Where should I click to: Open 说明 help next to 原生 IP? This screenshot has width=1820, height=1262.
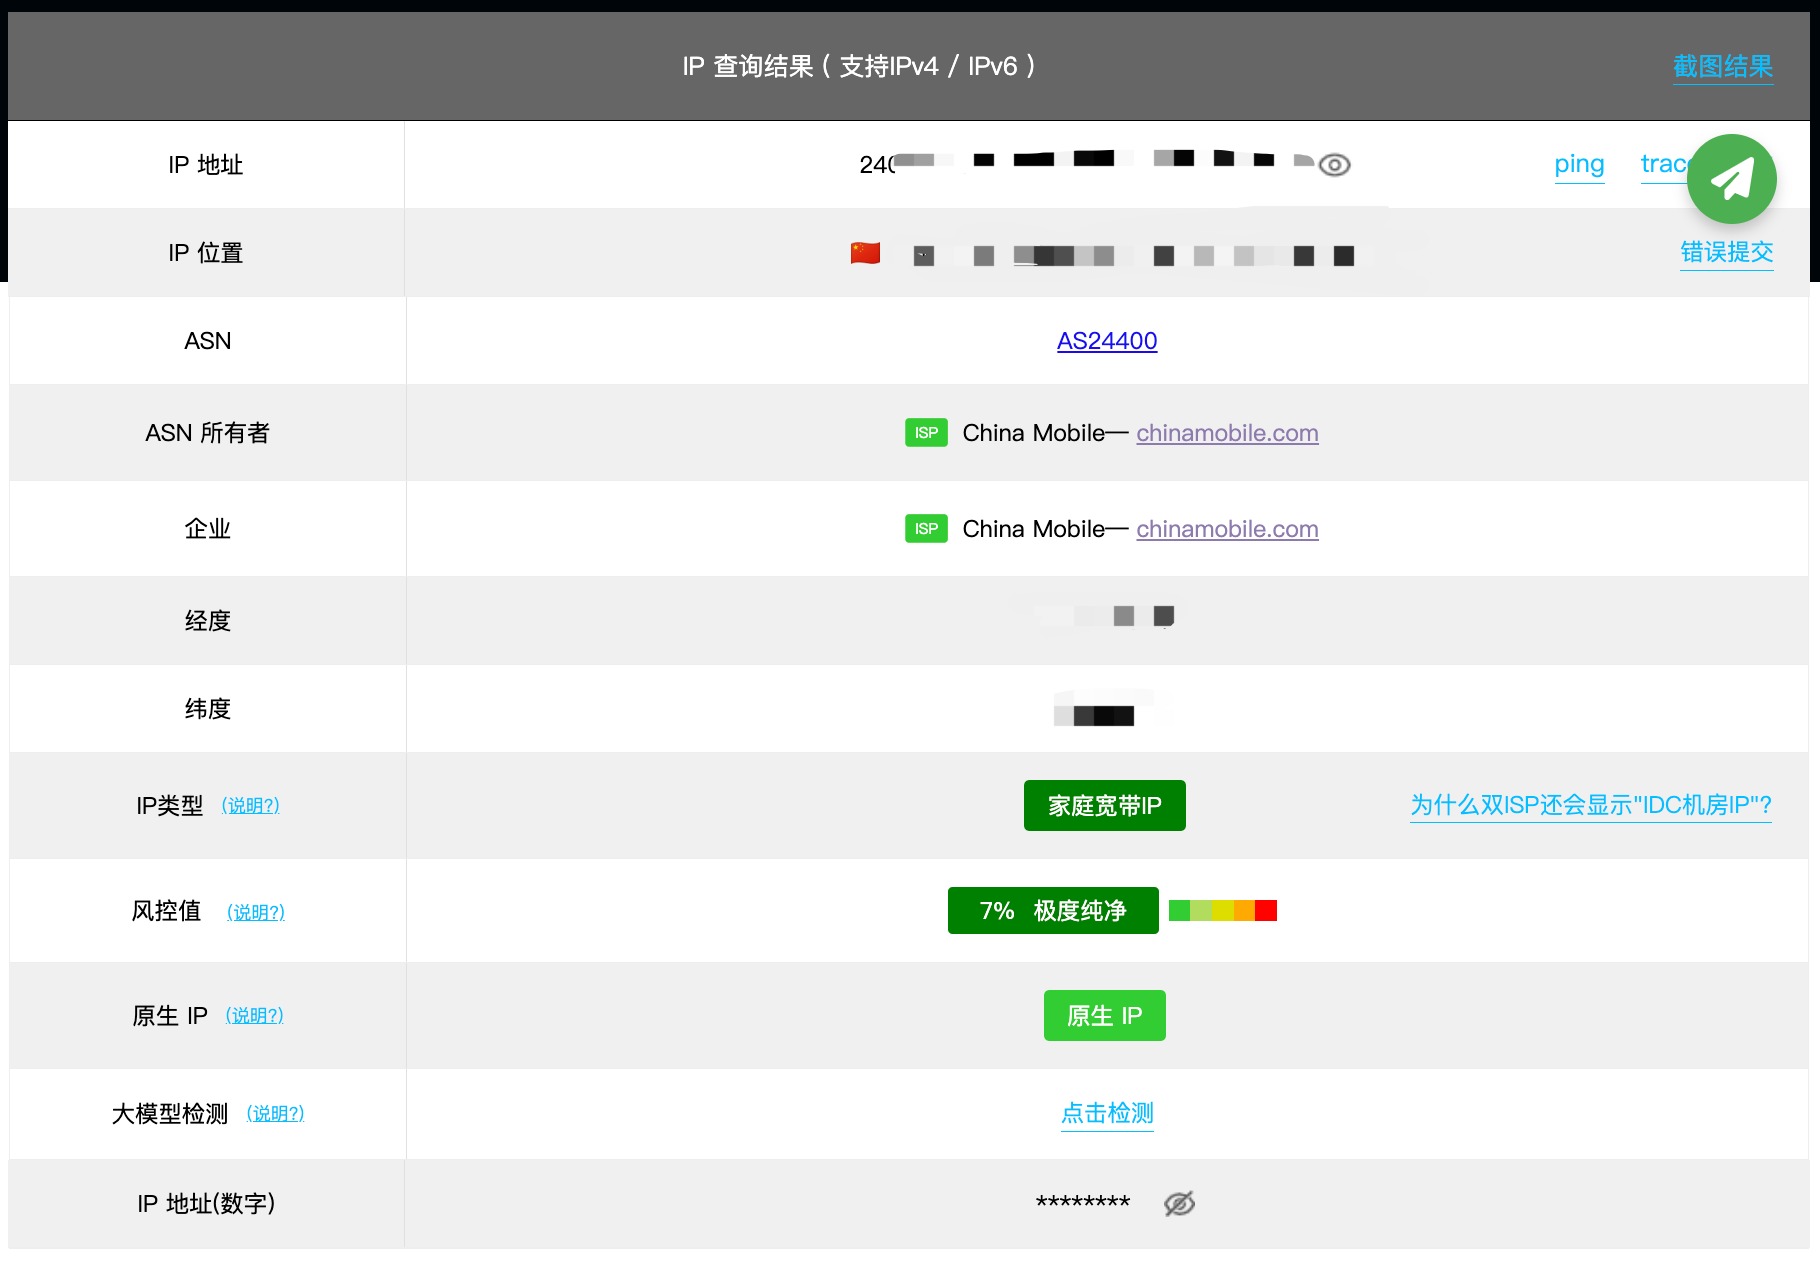point(254,1016)
